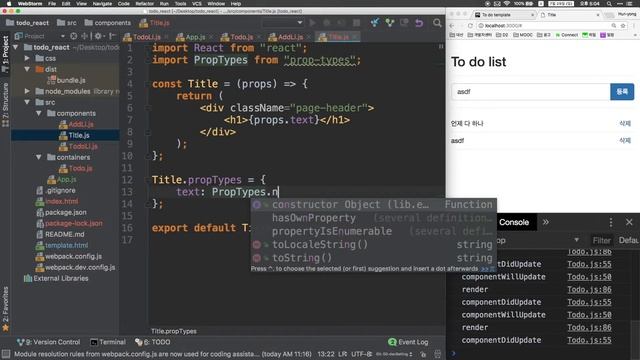The width and height of the screenshot is (640, 360).
Task: Expand the node_modules folder
Action: point(27,91)
